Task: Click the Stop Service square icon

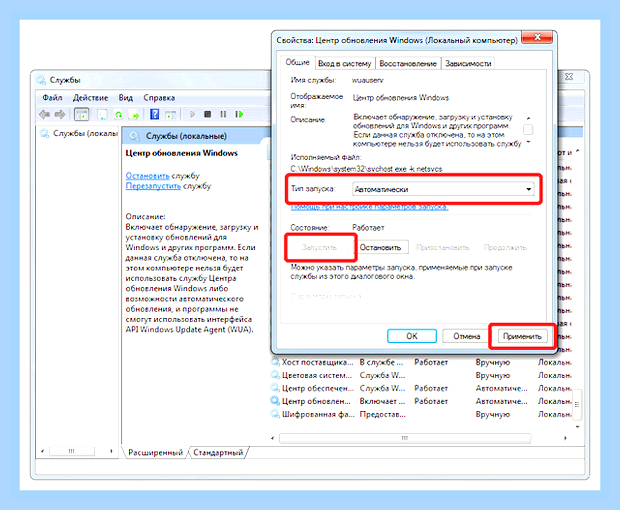Action: (207, 114)
